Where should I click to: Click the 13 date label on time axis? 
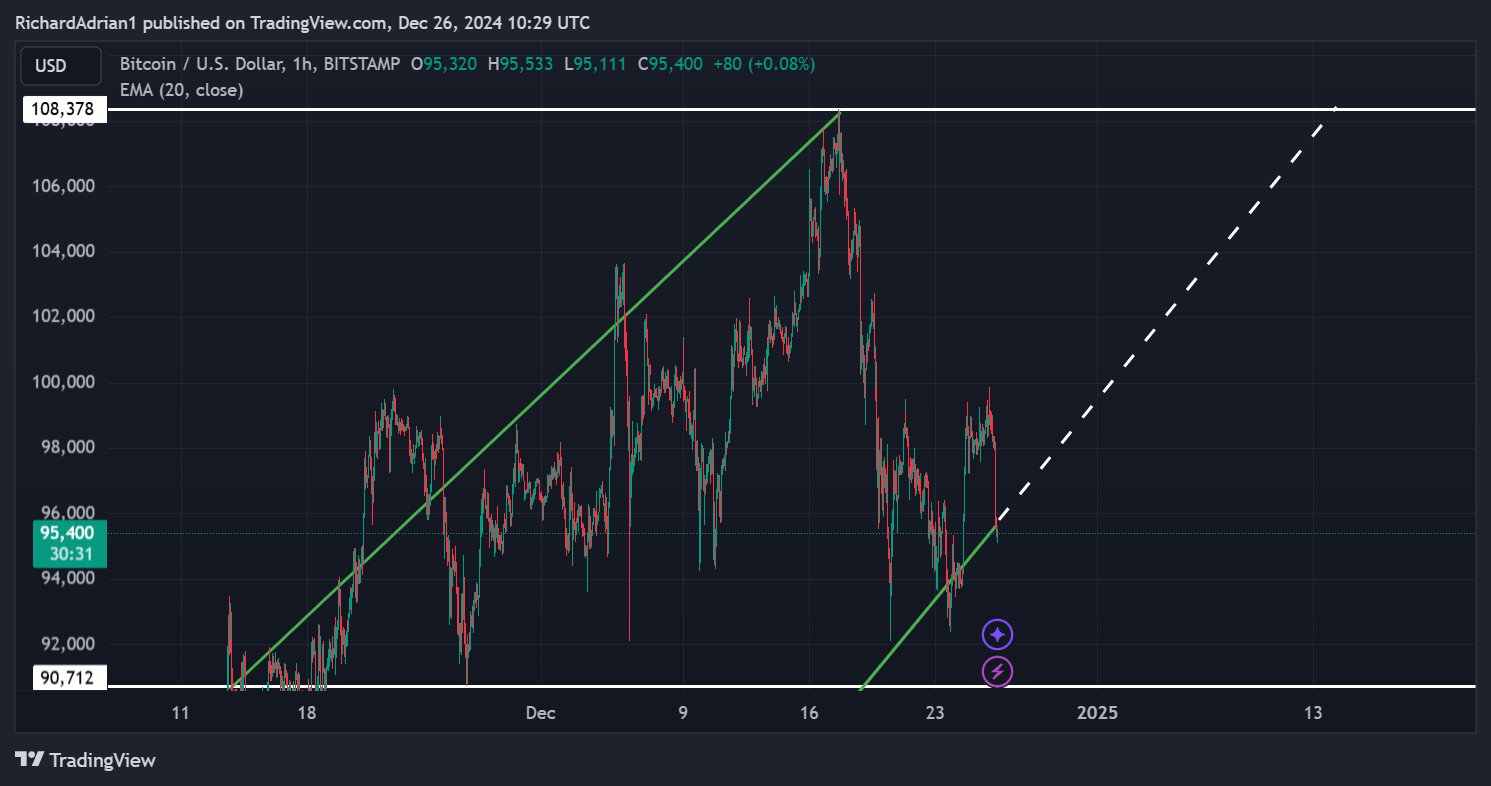1313,713
